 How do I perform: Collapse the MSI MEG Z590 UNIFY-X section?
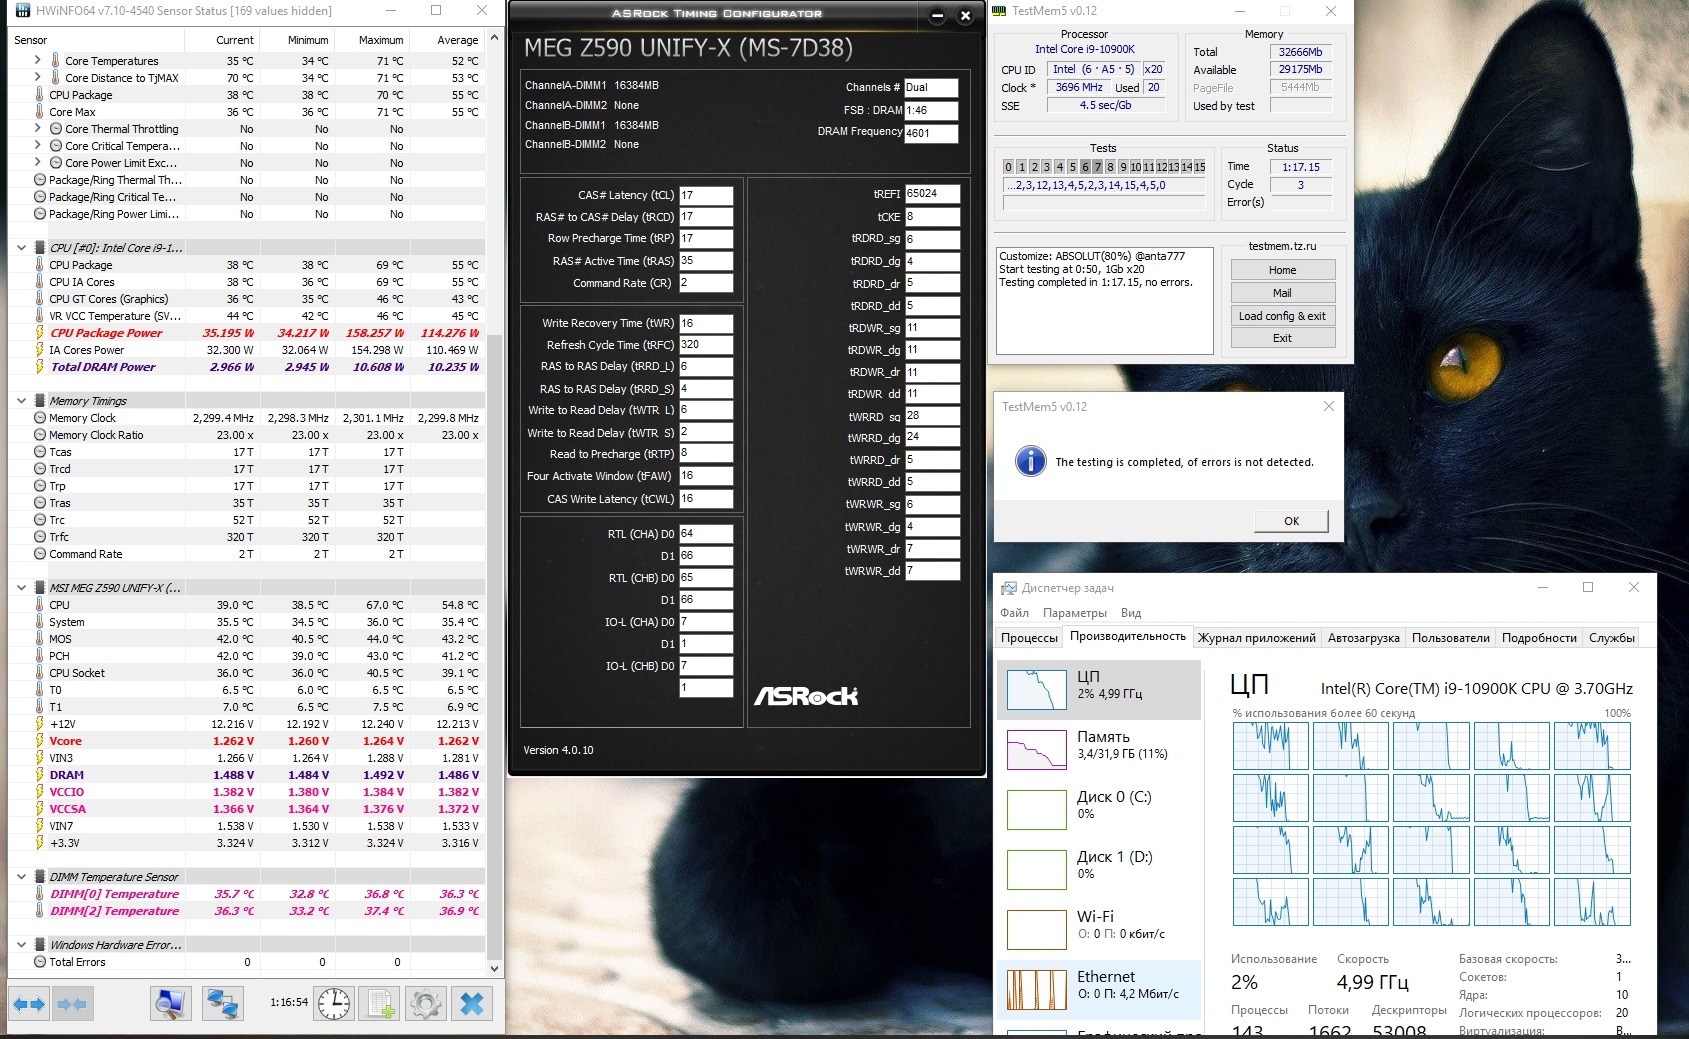pyautogui.click(x=22, y=588)
